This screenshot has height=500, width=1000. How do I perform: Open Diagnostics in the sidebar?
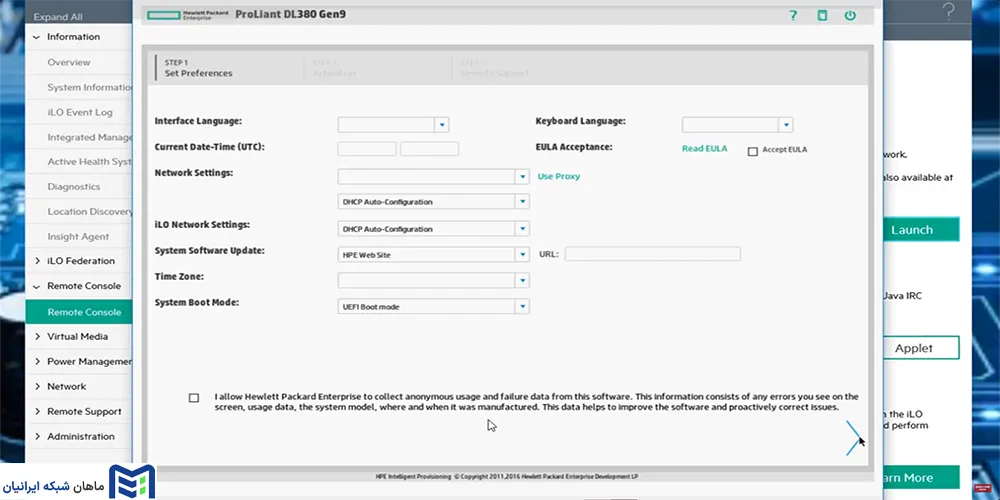[73, 187]
